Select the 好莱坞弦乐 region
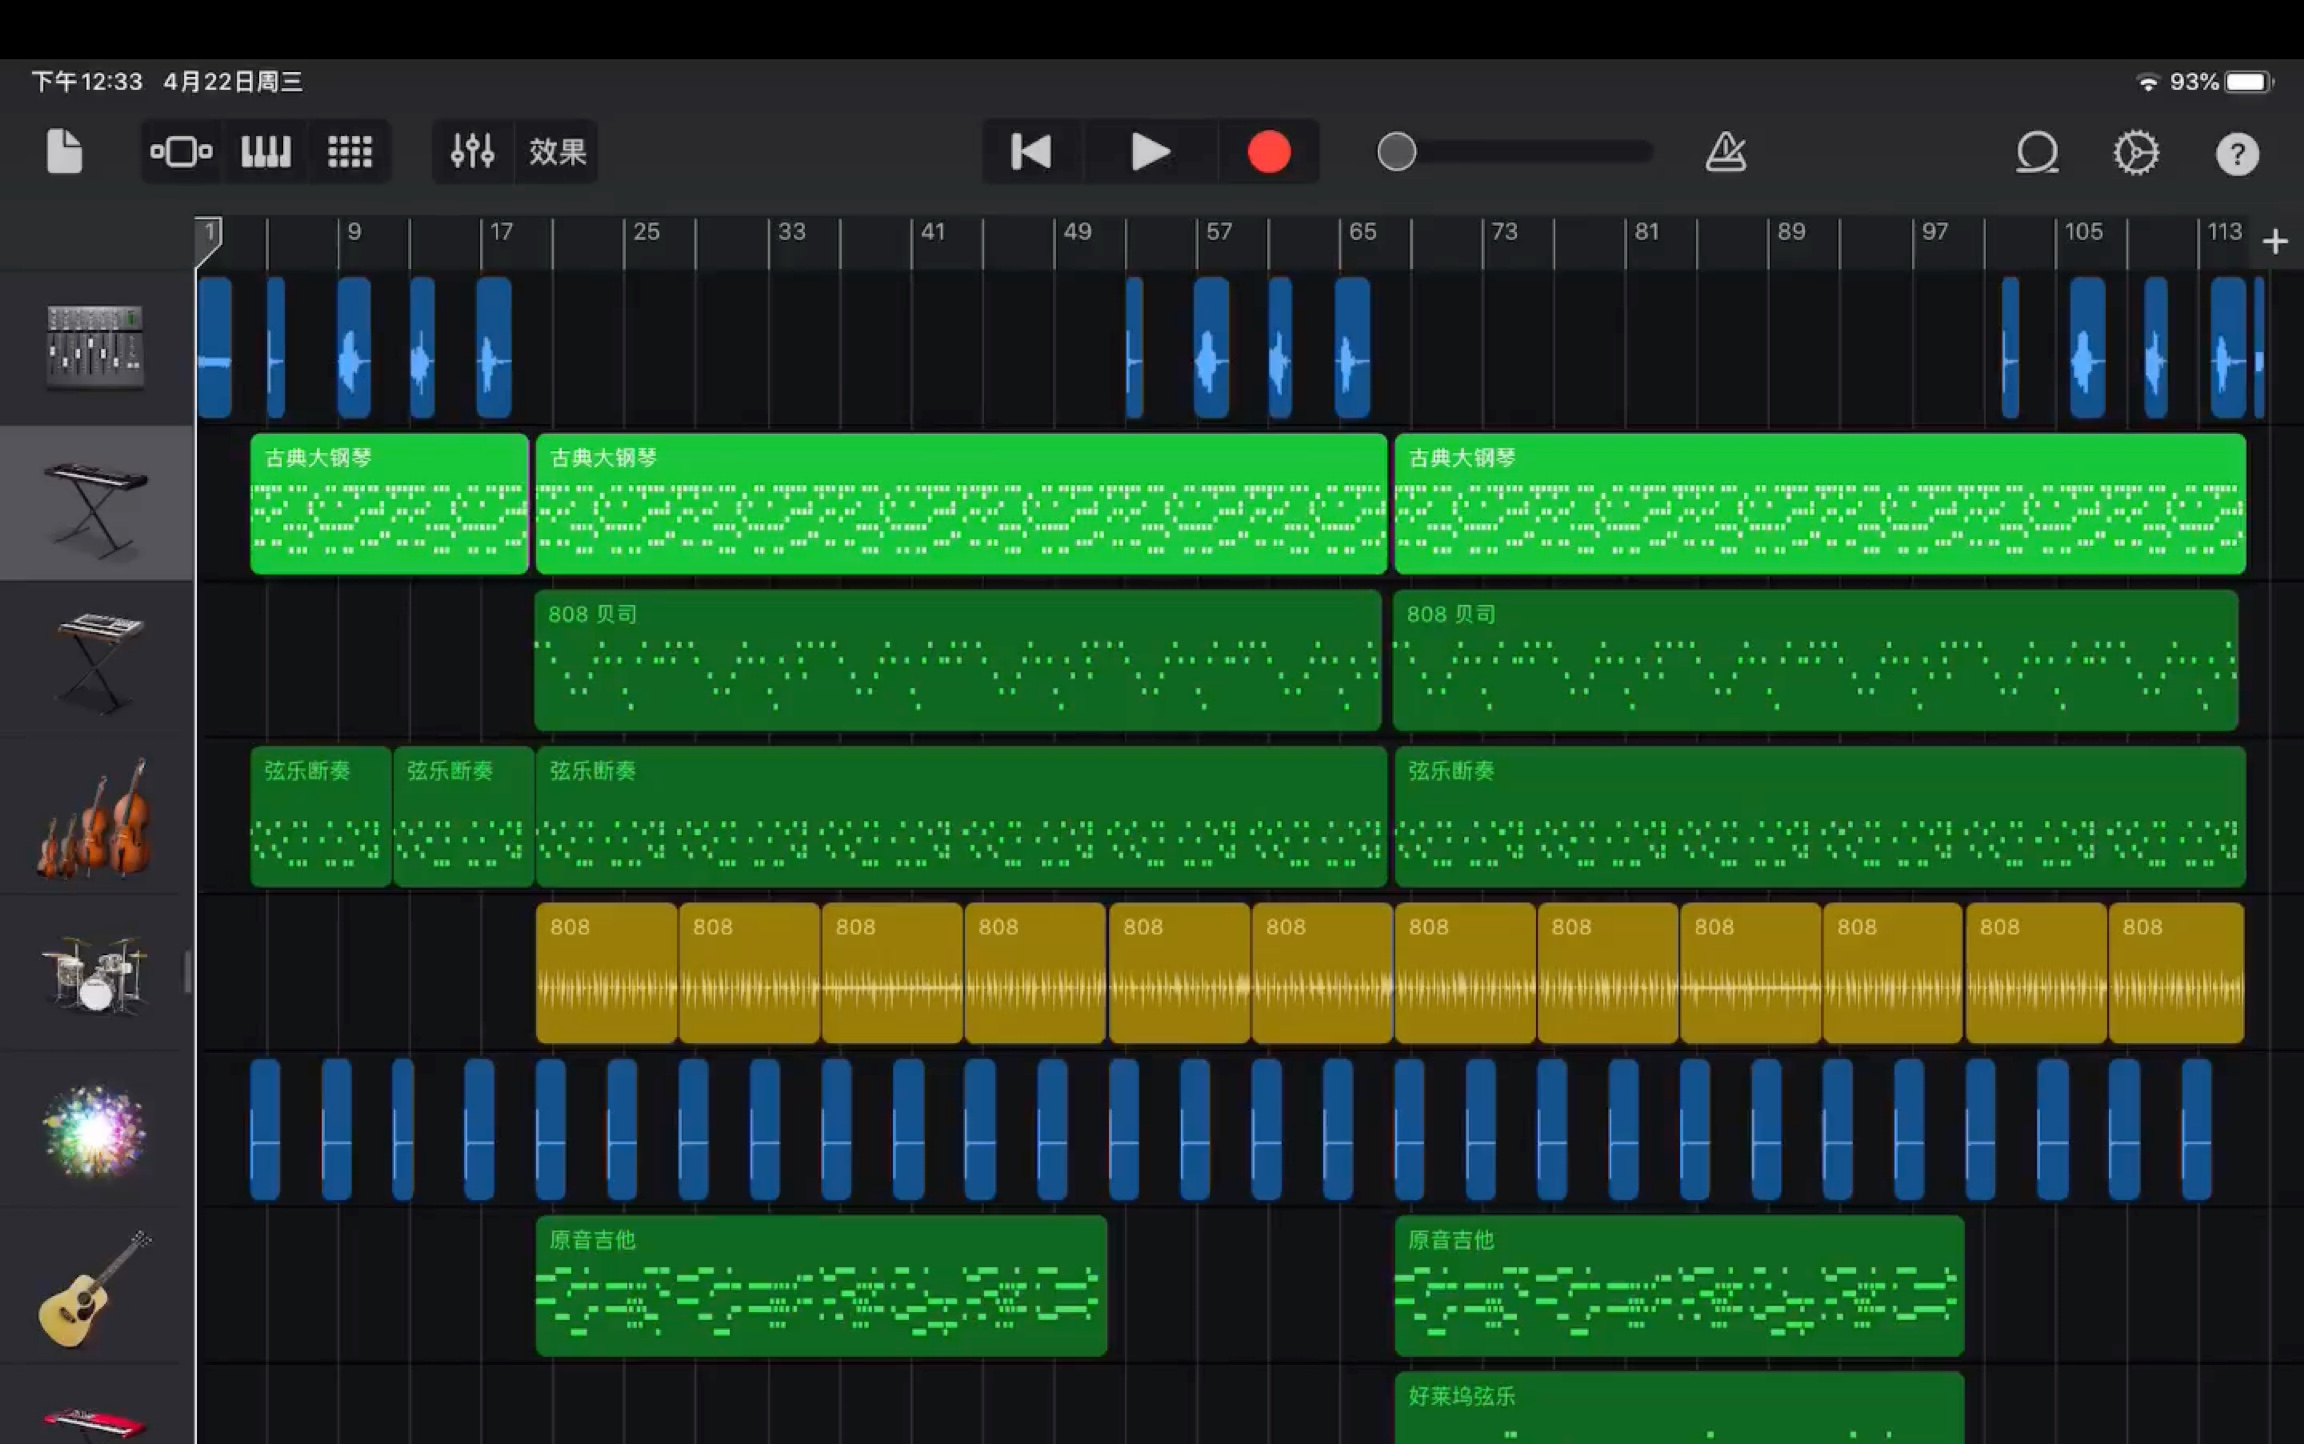The width and height of the screenshot is (2304, 1444). pos(1679,1408)
